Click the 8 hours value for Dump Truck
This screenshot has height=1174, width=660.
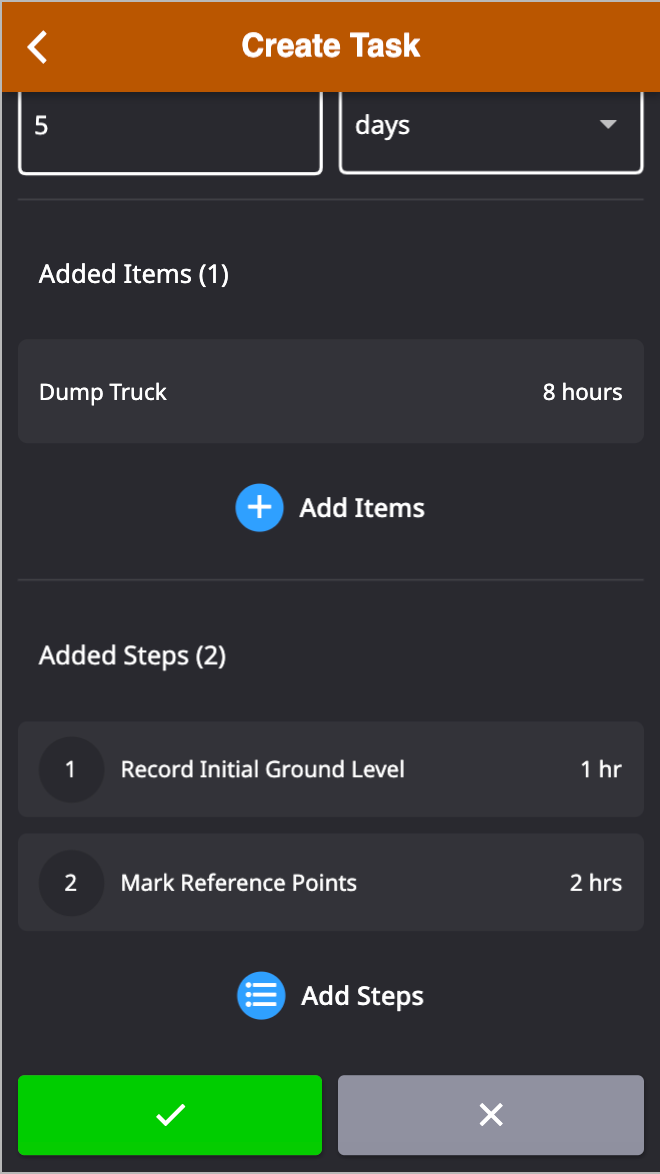point(583,392)
